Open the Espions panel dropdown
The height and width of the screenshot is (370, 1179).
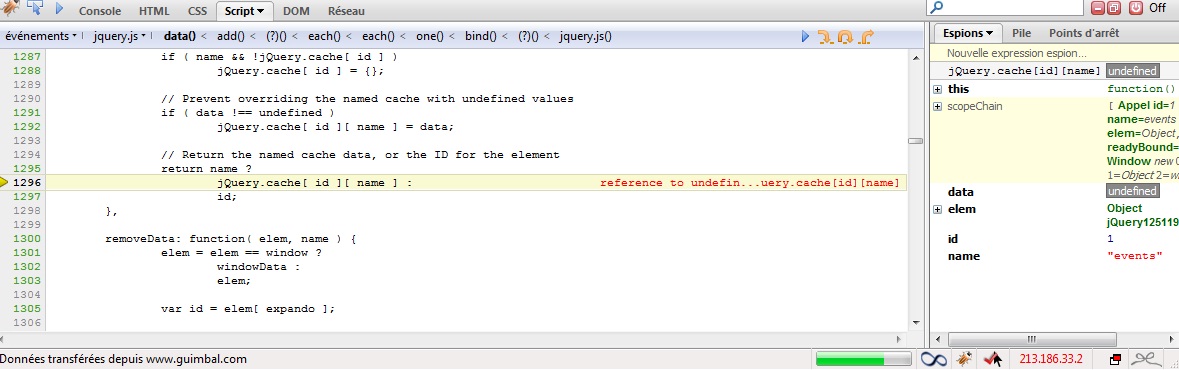click(x=968, y=33)
